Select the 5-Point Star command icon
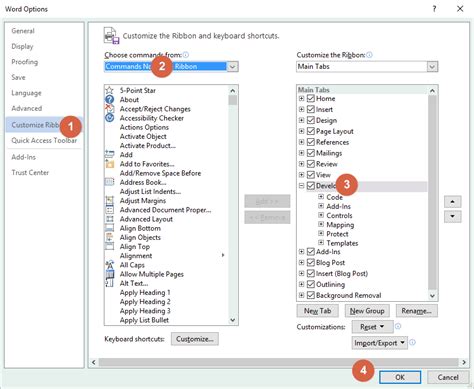Image resolution: width=474 pixels, height=389 pixels. click(x=109, y=90)
